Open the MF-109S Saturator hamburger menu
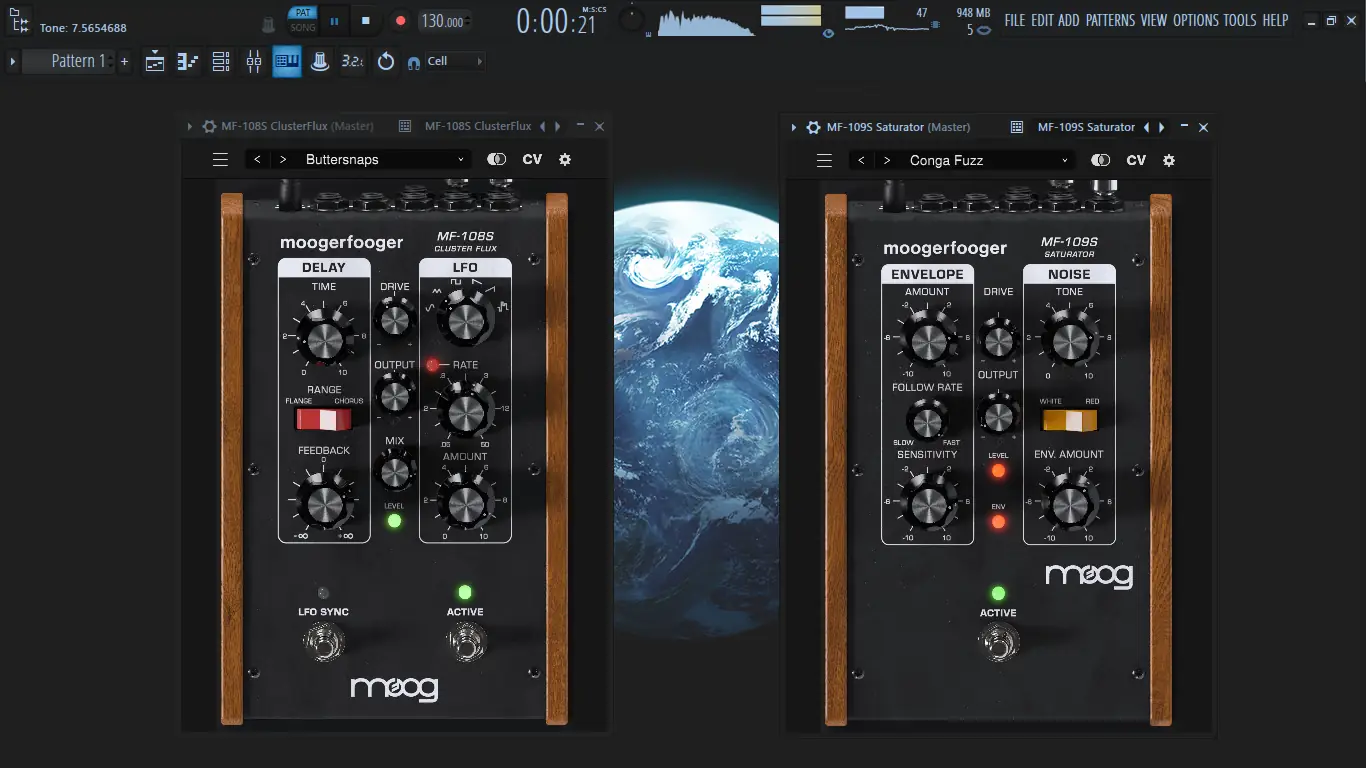 point(824,160)
